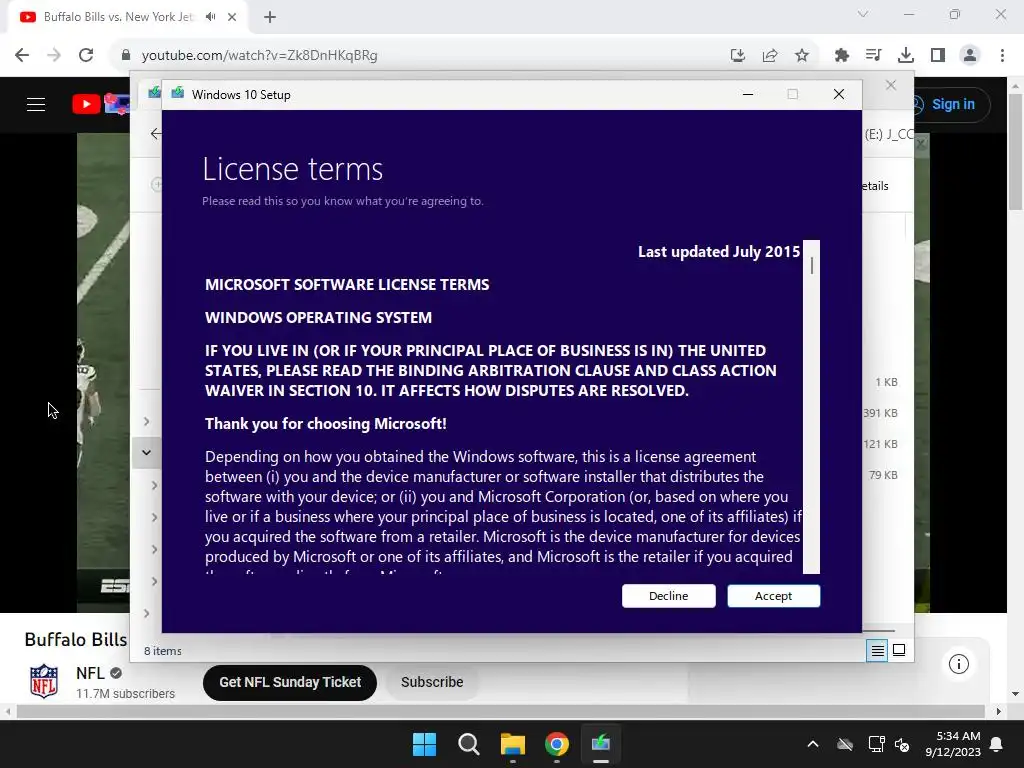The image size is (1024, 768).
Task: Click the install app icon in address bar
Action: [738, 56]
